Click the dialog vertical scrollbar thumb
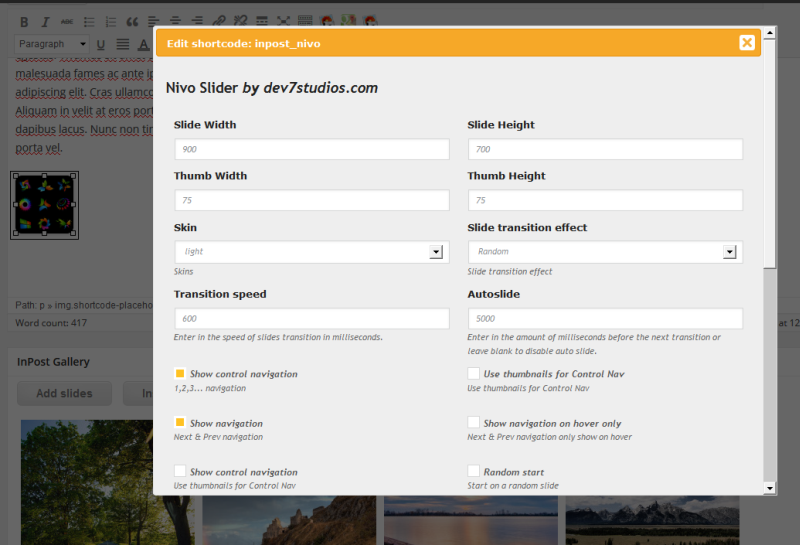This screenshot has width=800, height=545. coord(770,153)
